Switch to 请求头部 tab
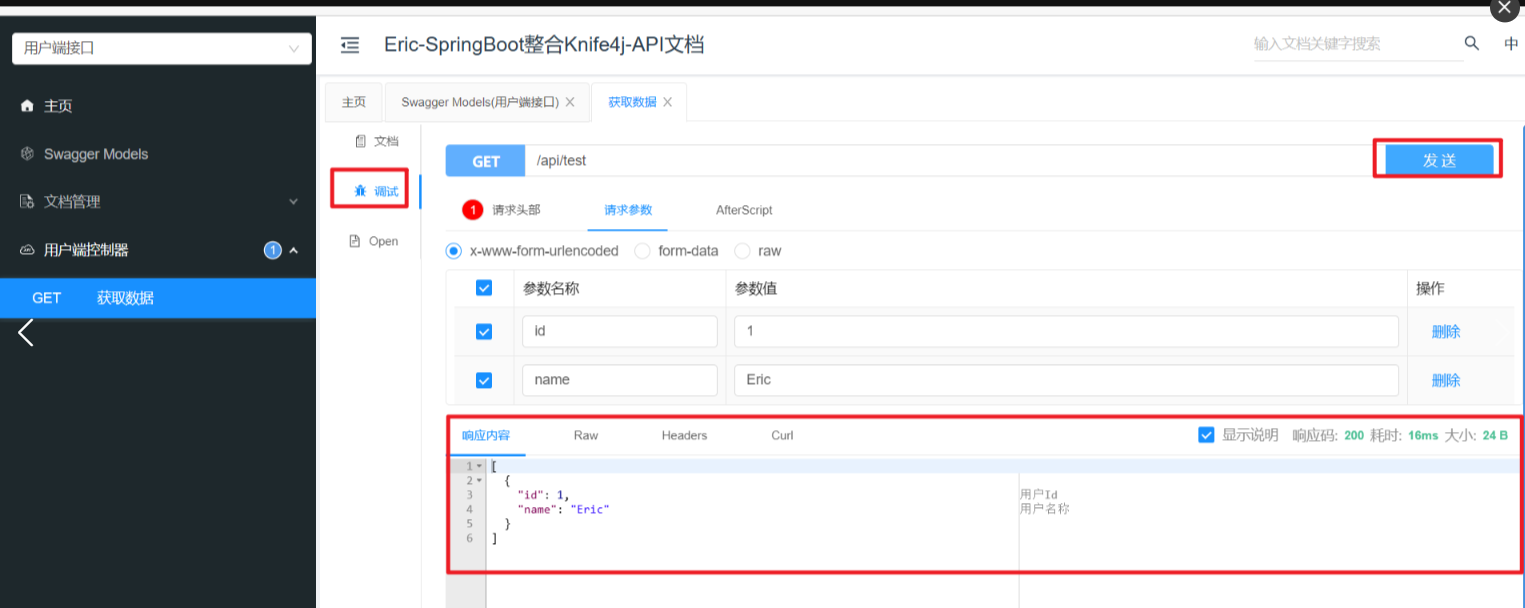The image size is (1525, 608). pos(502,210)
